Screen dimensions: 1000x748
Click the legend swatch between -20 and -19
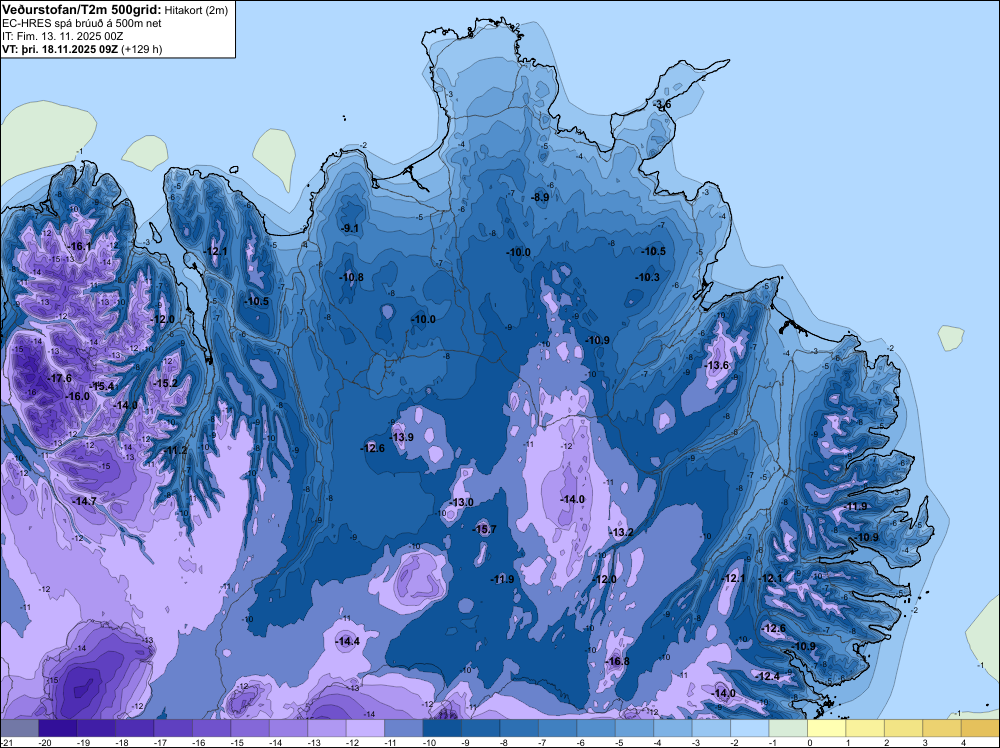coord(58,728)
